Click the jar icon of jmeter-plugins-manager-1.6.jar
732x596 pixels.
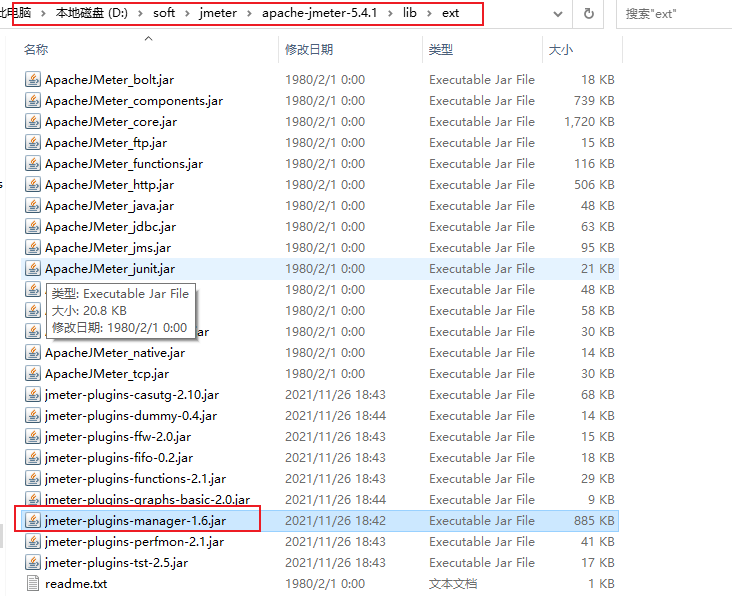click(x=33, y=521)
